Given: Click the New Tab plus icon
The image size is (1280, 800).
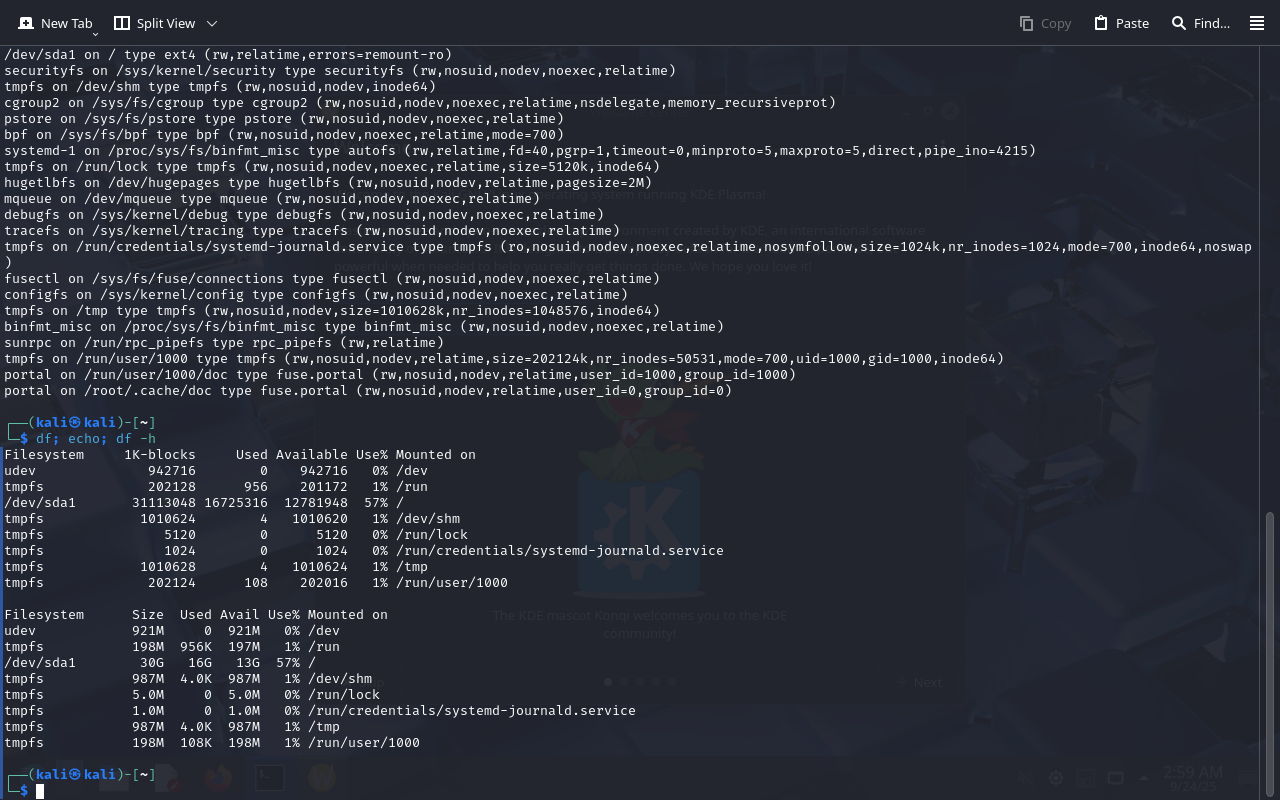Looking at the screenshot, I should 26,23.
